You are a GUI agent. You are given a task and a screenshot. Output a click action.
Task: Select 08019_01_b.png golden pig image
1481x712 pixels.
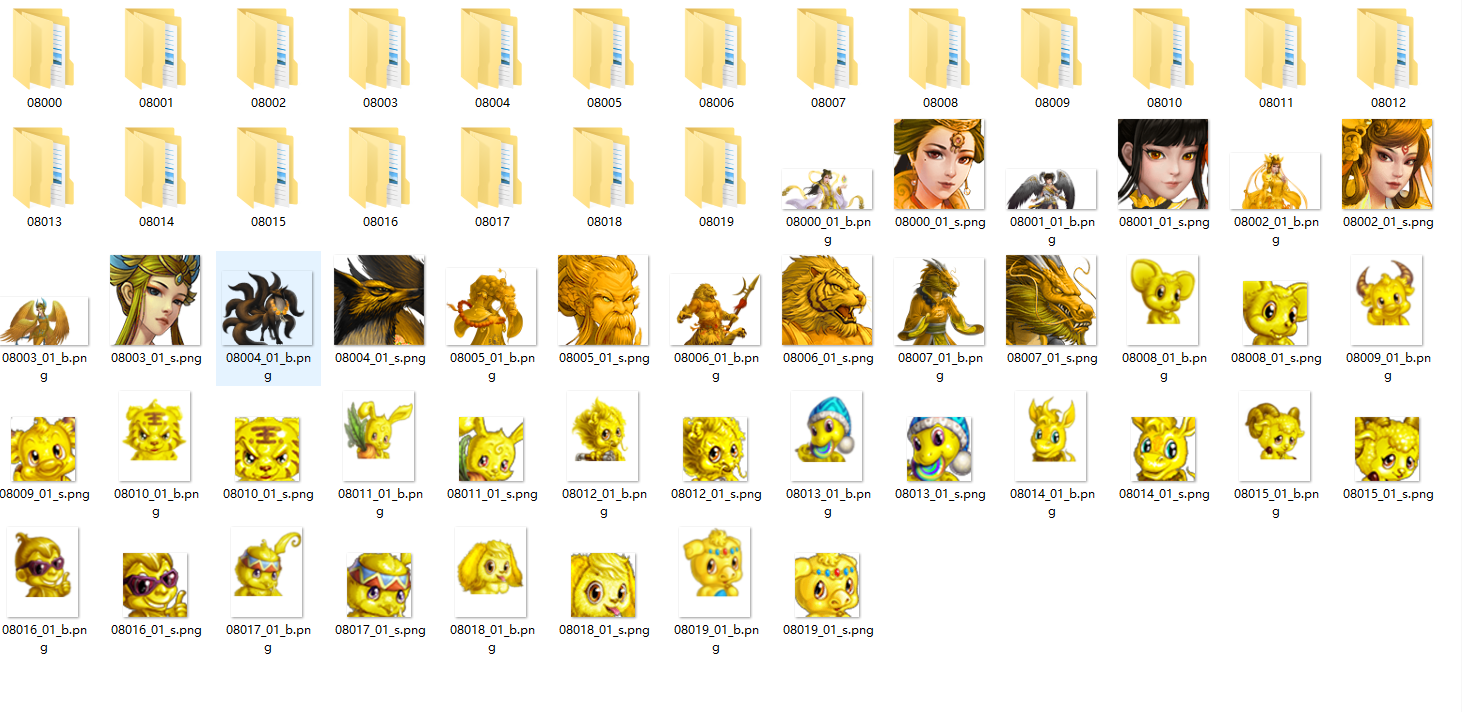[x=714, y=572]
